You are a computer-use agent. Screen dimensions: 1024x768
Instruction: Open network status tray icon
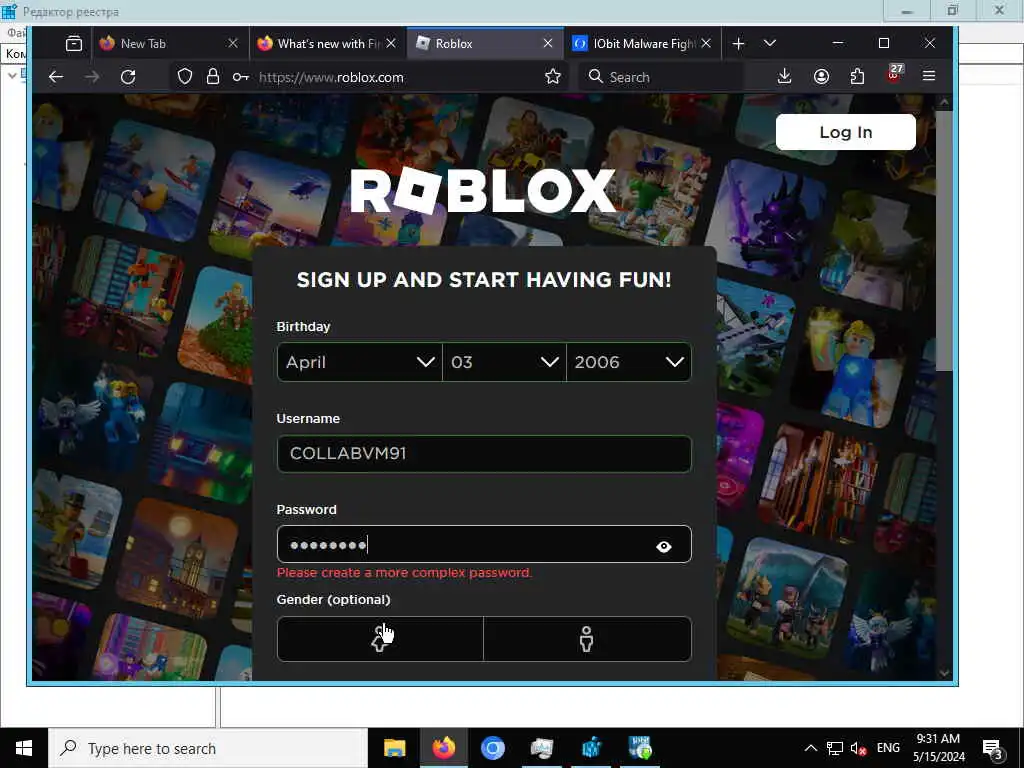pyautogui.click(x=835, y=748)
